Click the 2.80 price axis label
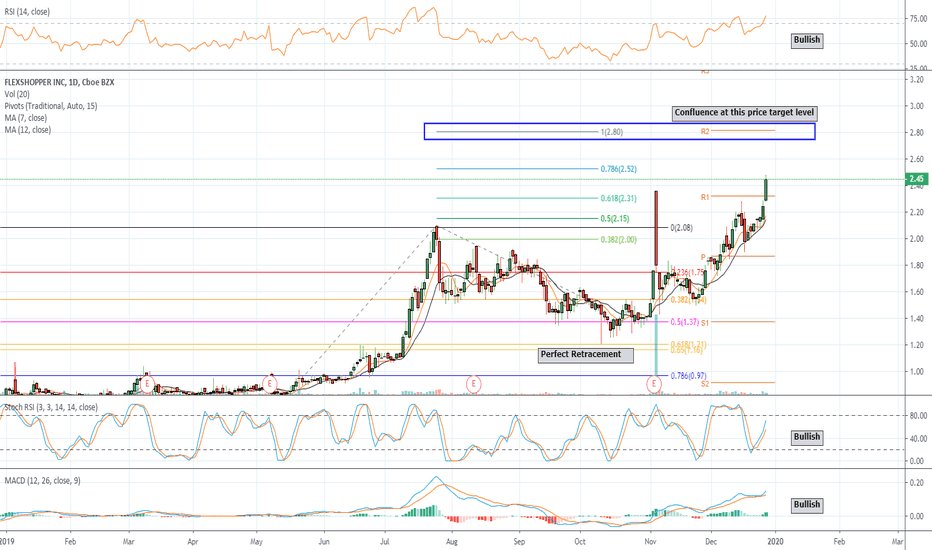The width and height of the screenshot is (932, 550). point(916,133)
